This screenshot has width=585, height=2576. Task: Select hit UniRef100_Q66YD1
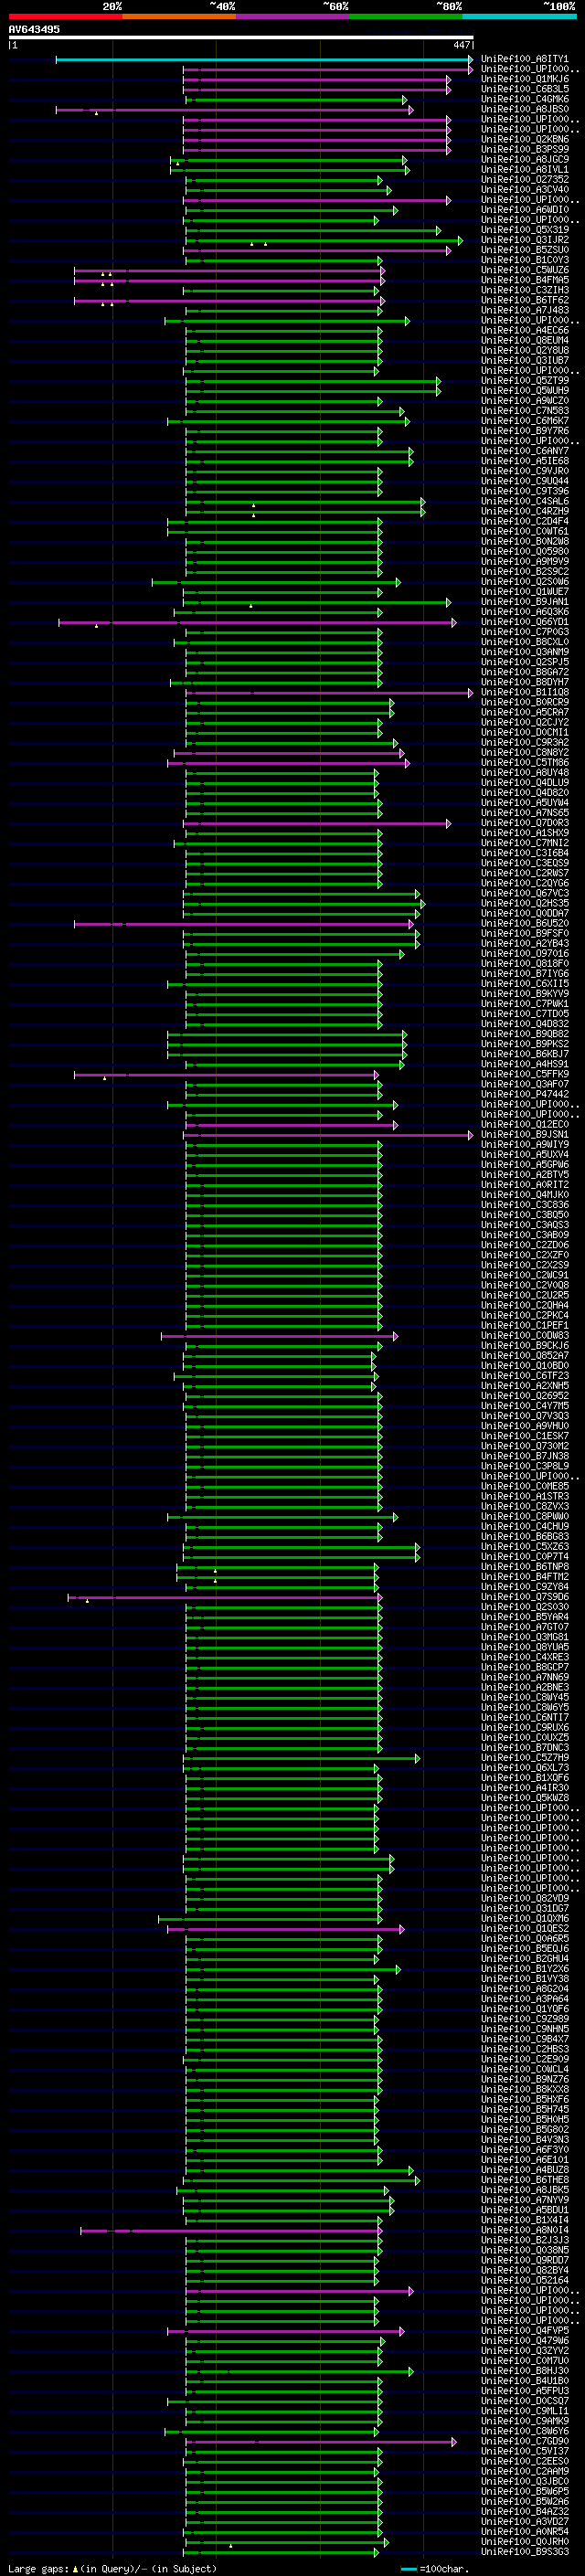tap(525, 623)
